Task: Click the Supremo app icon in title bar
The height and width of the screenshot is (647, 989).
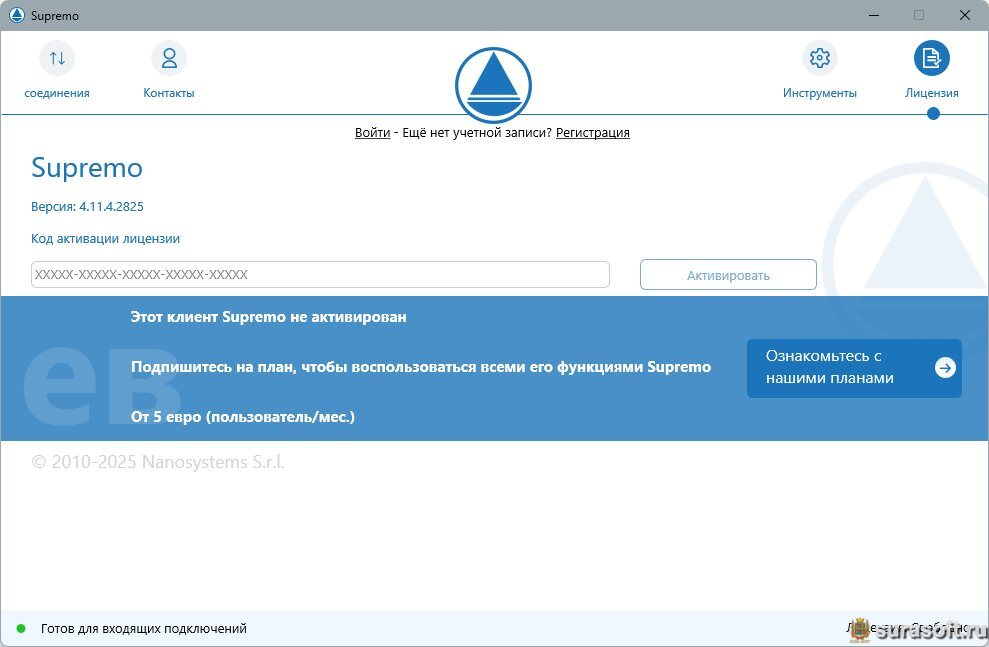Action: point(17,15)
